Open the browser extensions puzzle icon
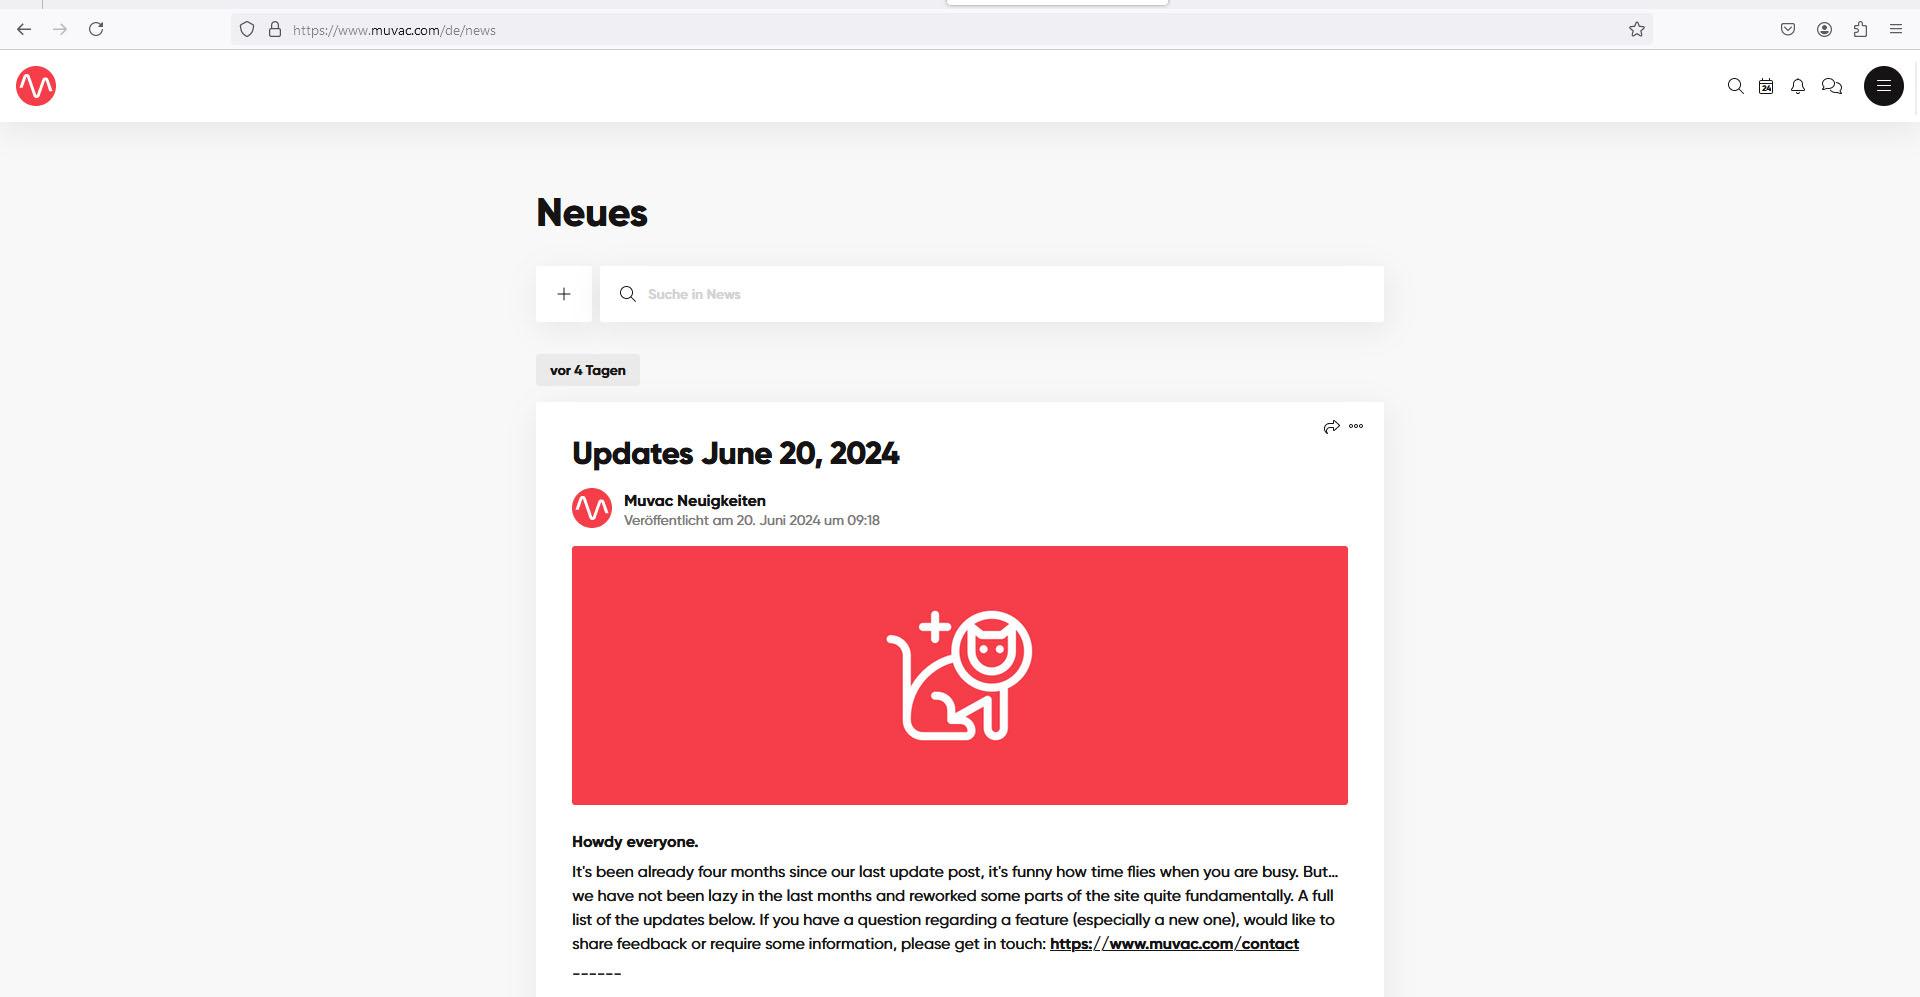The image size is (1920, 997). [x=1860, y=29]
